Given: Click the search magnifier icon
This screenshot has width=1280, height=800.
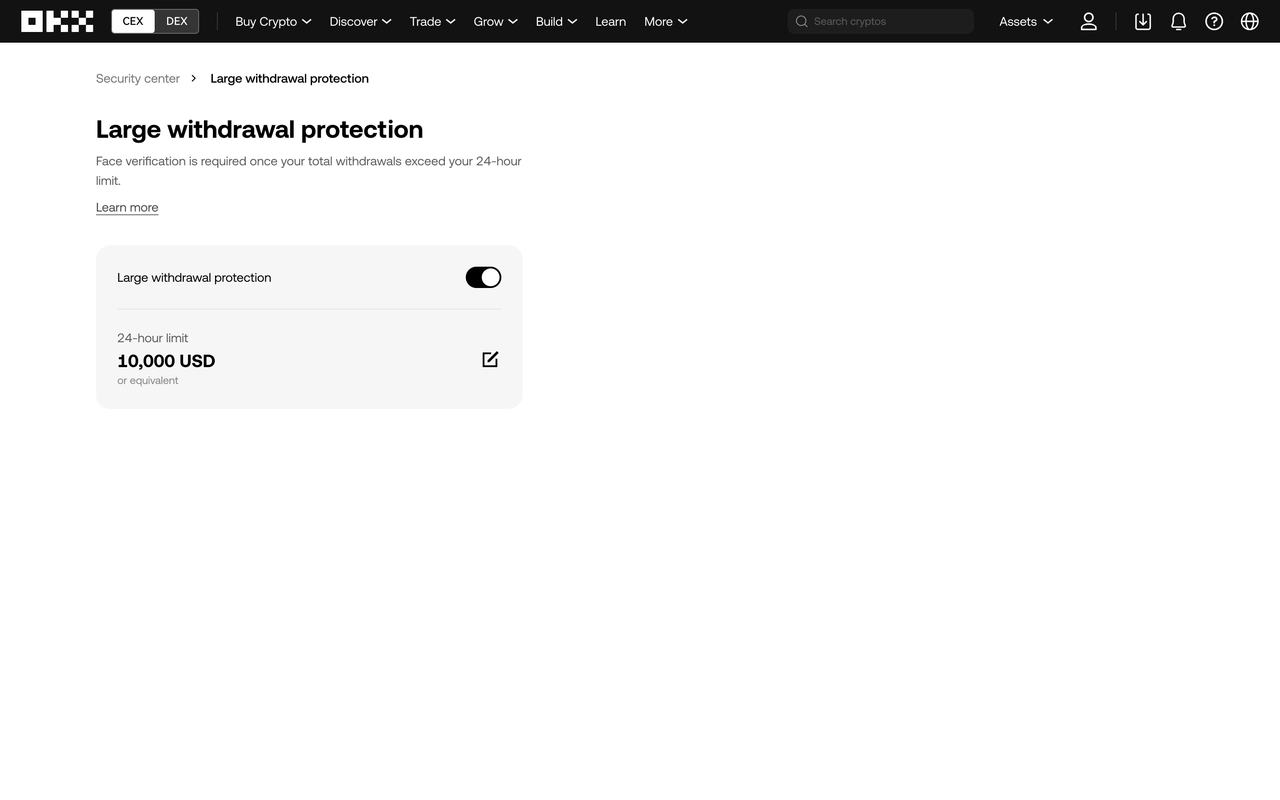Looking at the screenshot, I should click(801, 21).
